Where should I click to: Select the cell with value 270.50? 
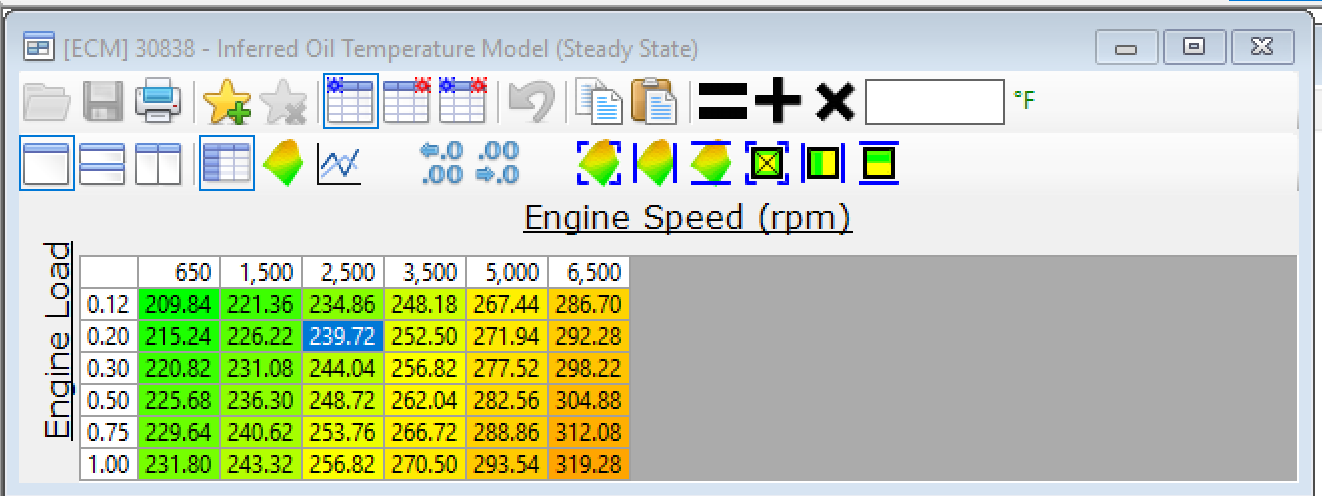click(x=425, y=464)
